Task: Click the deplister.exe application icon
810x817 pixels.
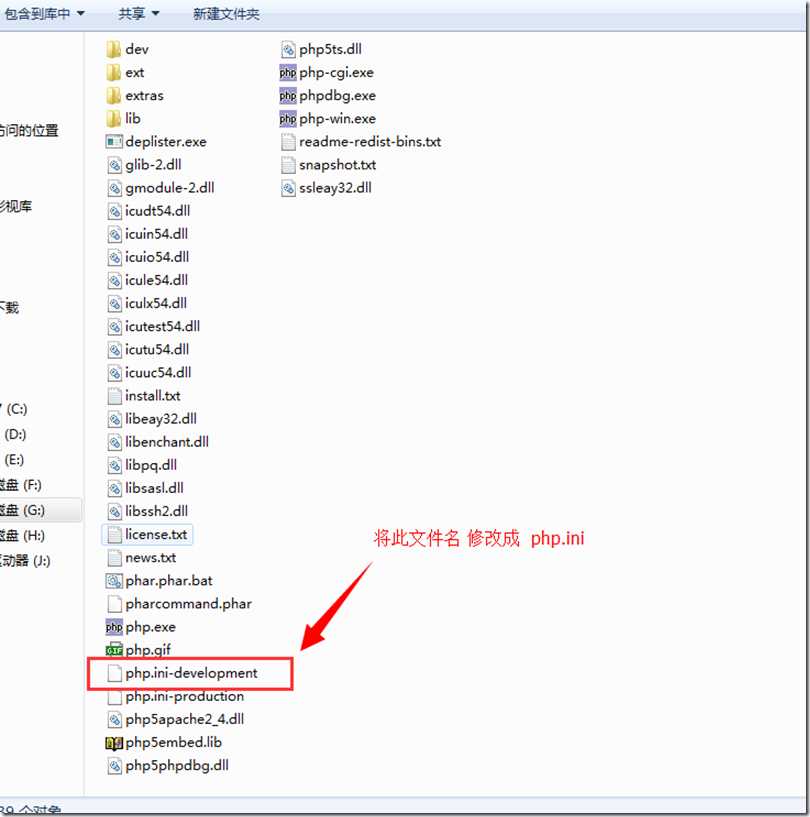Action: 114,142
